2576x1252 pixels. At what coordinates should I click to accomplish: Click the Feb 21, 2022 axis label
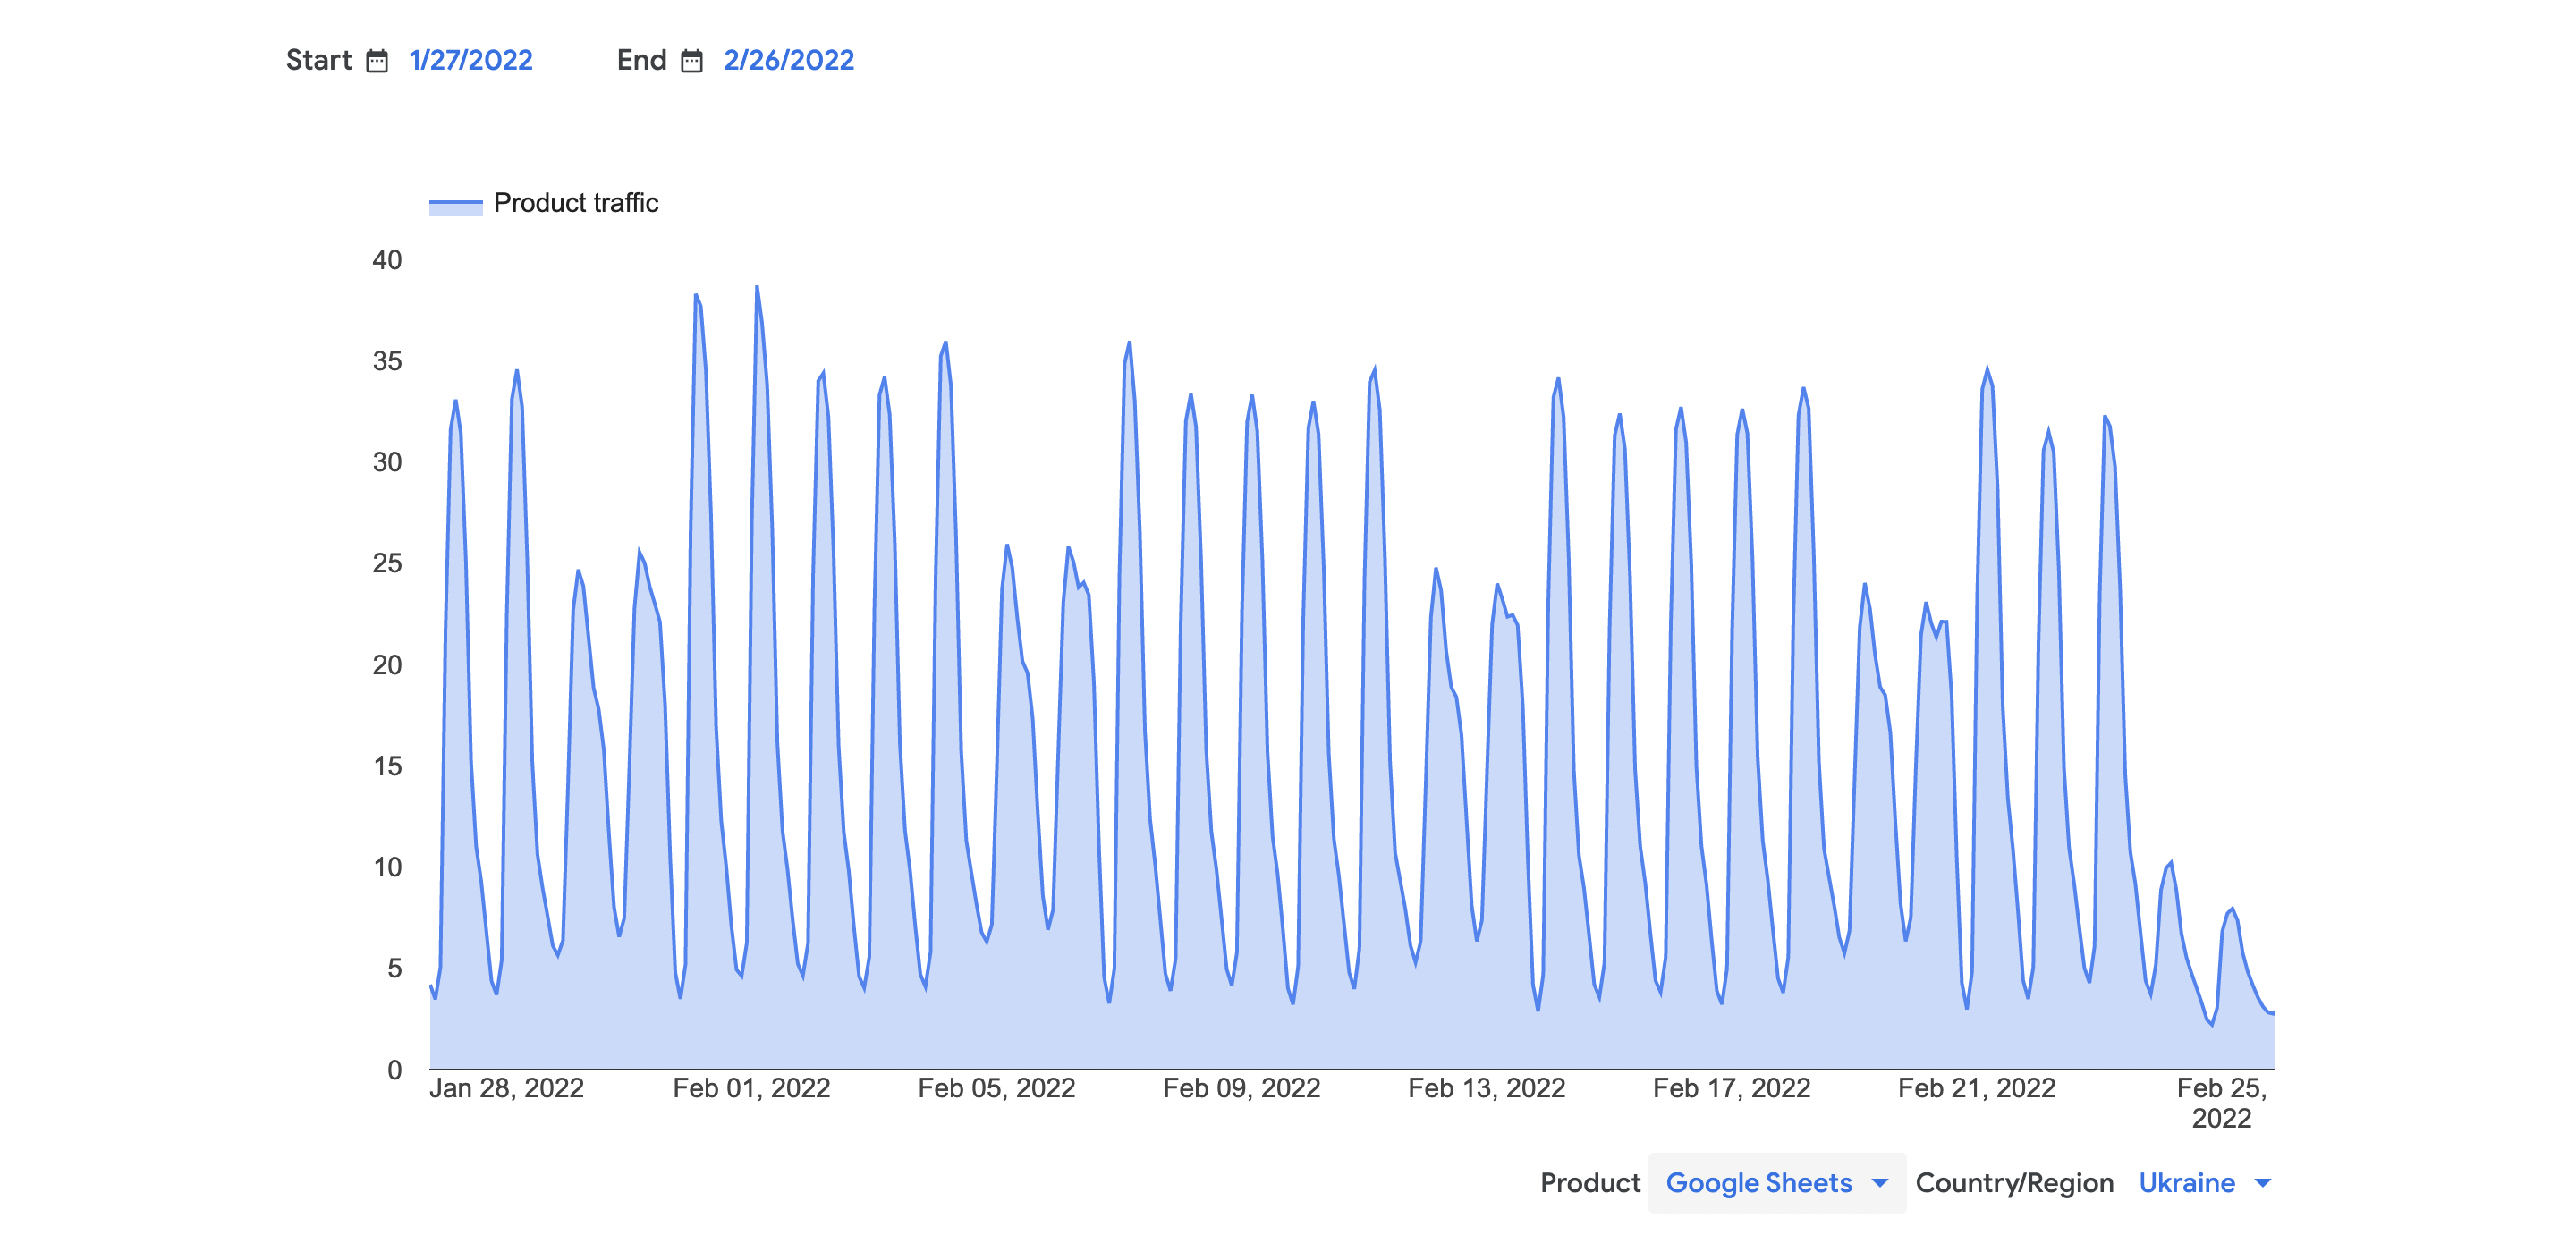pos(1976,1088)
